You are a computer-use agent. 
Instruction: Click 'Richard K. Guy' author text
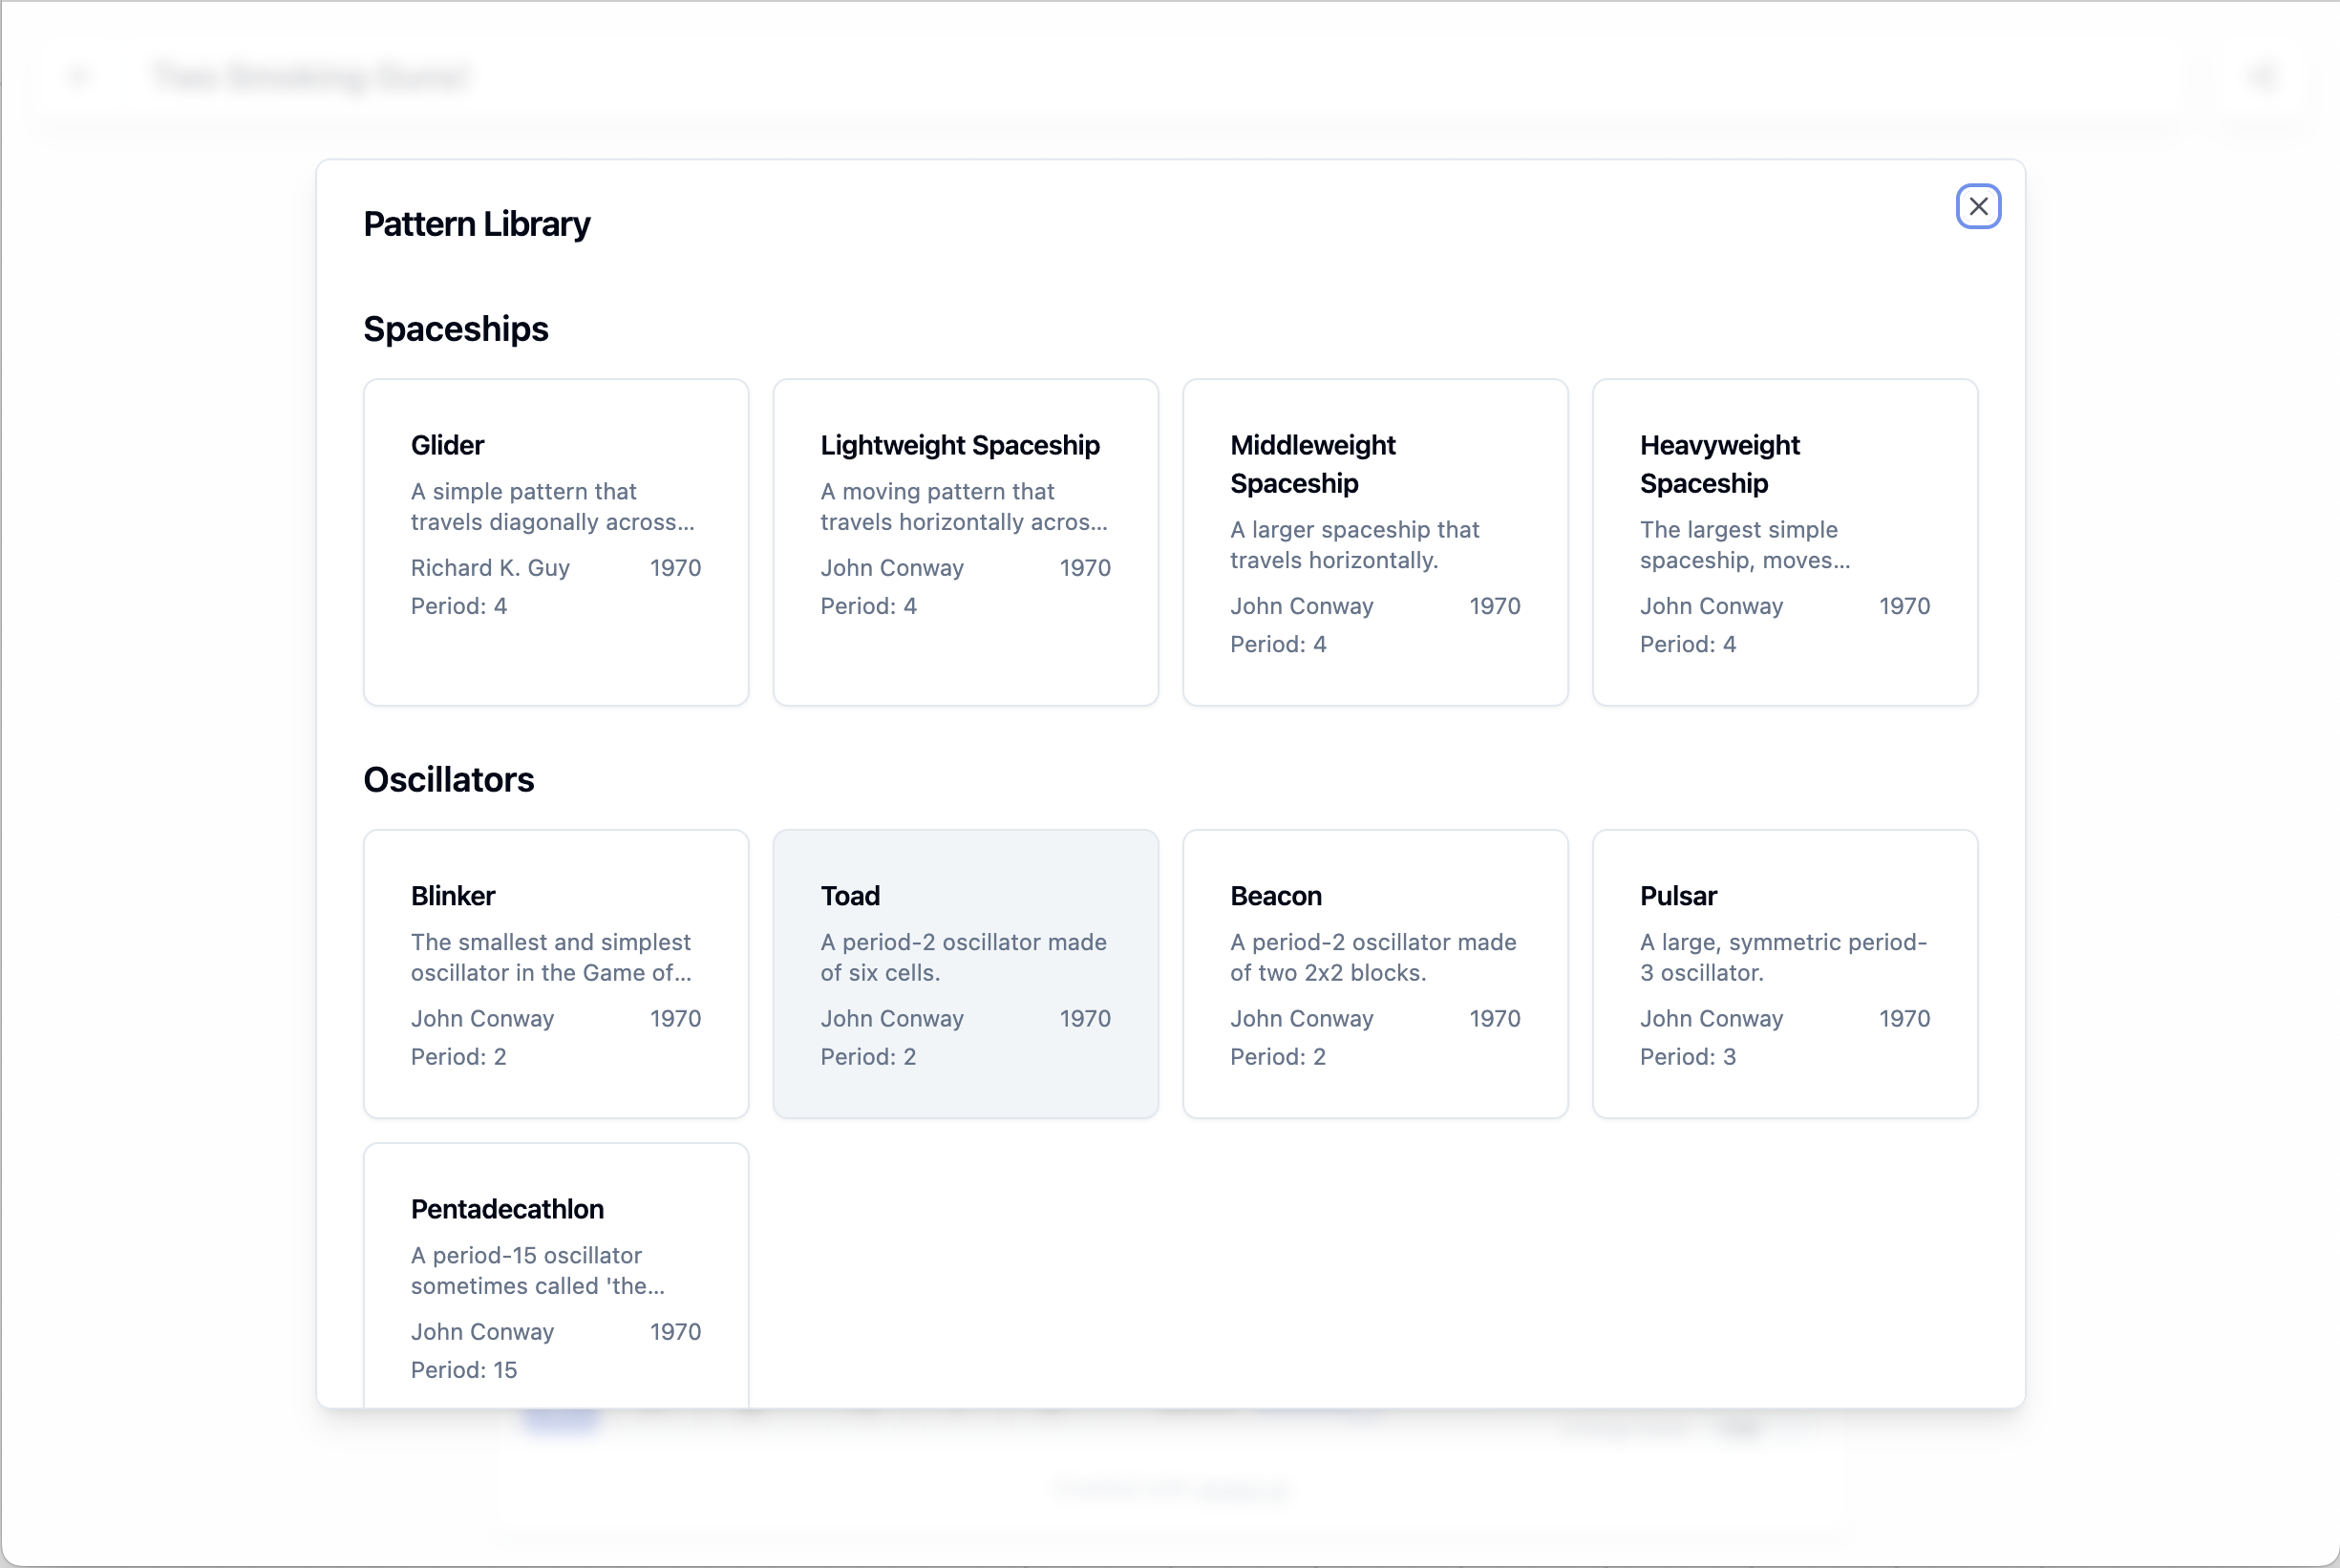pos(490,568)
